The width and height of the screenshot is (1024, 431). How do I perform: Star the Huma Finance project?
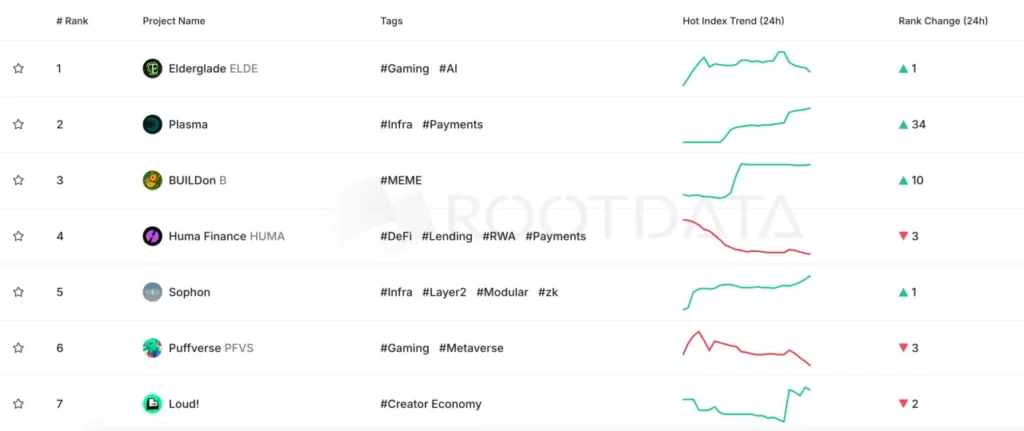[x=18, y=236]
